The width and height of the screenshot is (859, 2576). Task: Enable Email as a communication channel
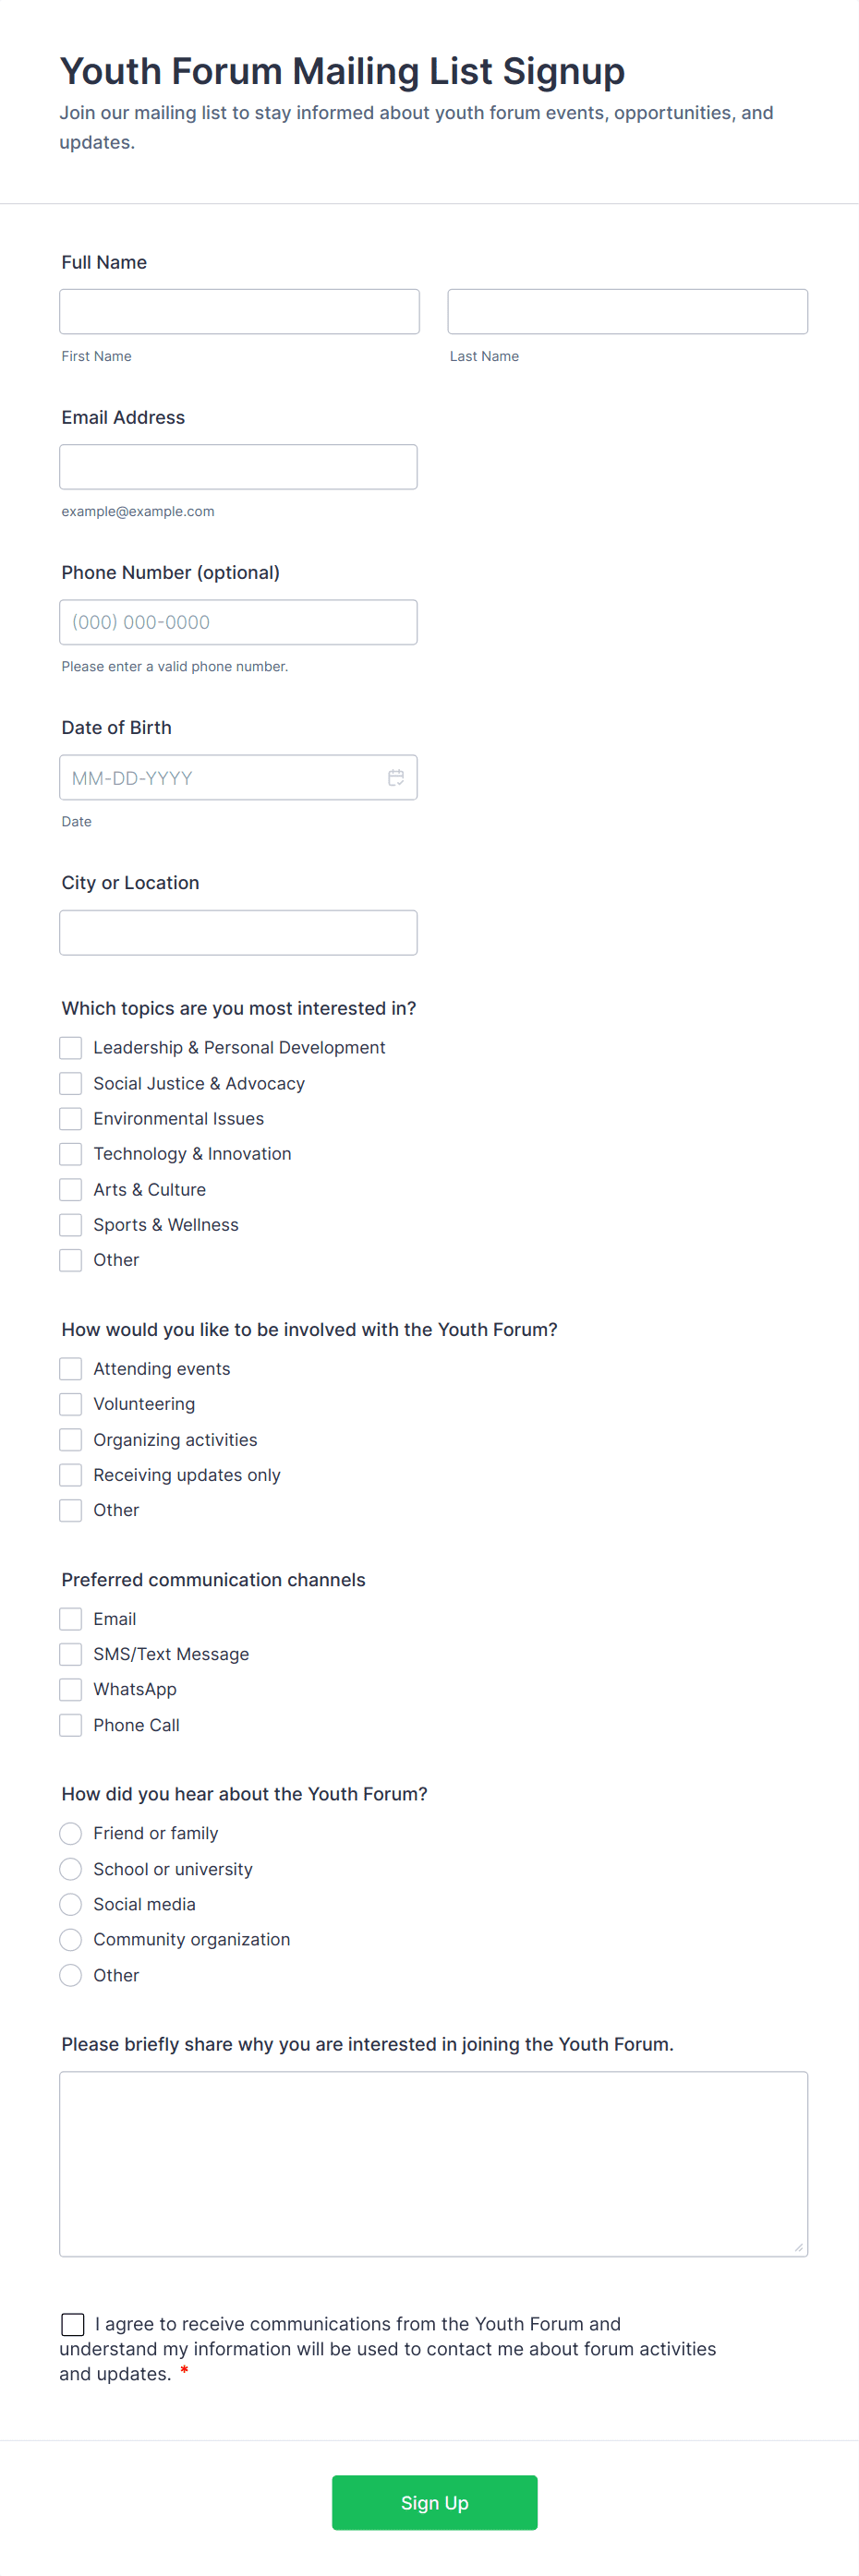[x=70, y=1618]
